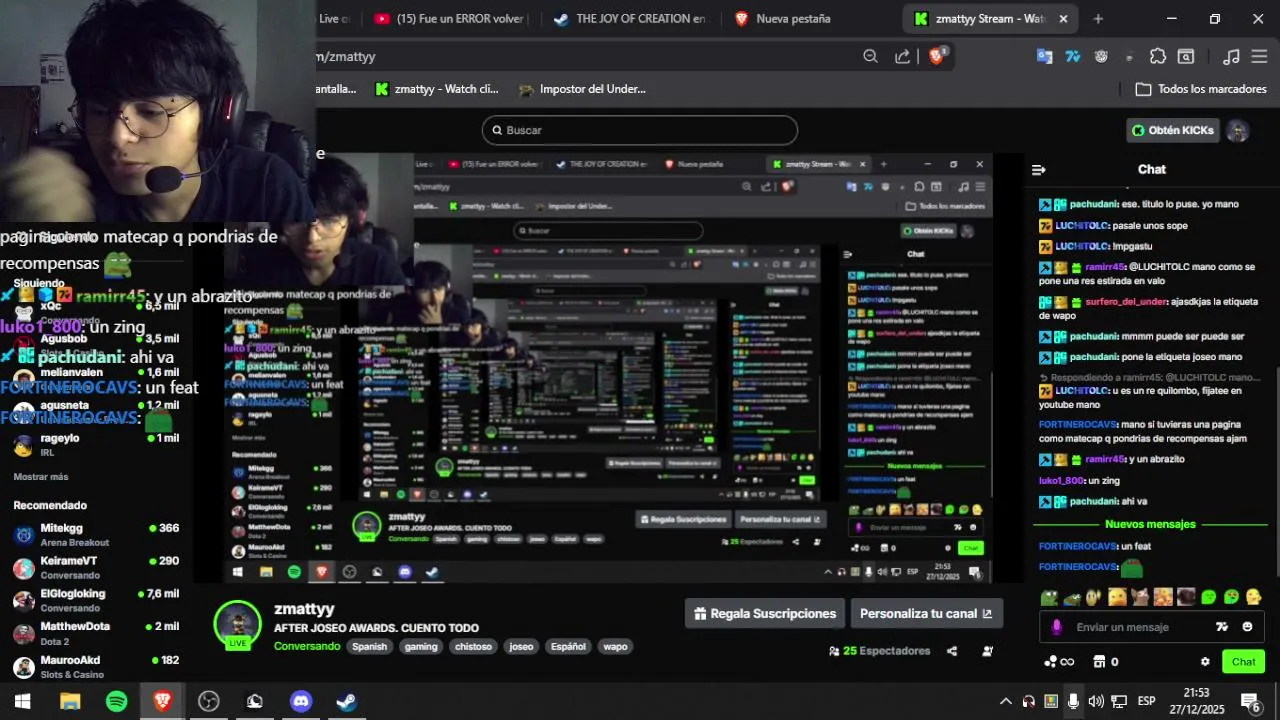Open Steam from the taskbar
The image size is (1280, 720).
coord(346,701)
